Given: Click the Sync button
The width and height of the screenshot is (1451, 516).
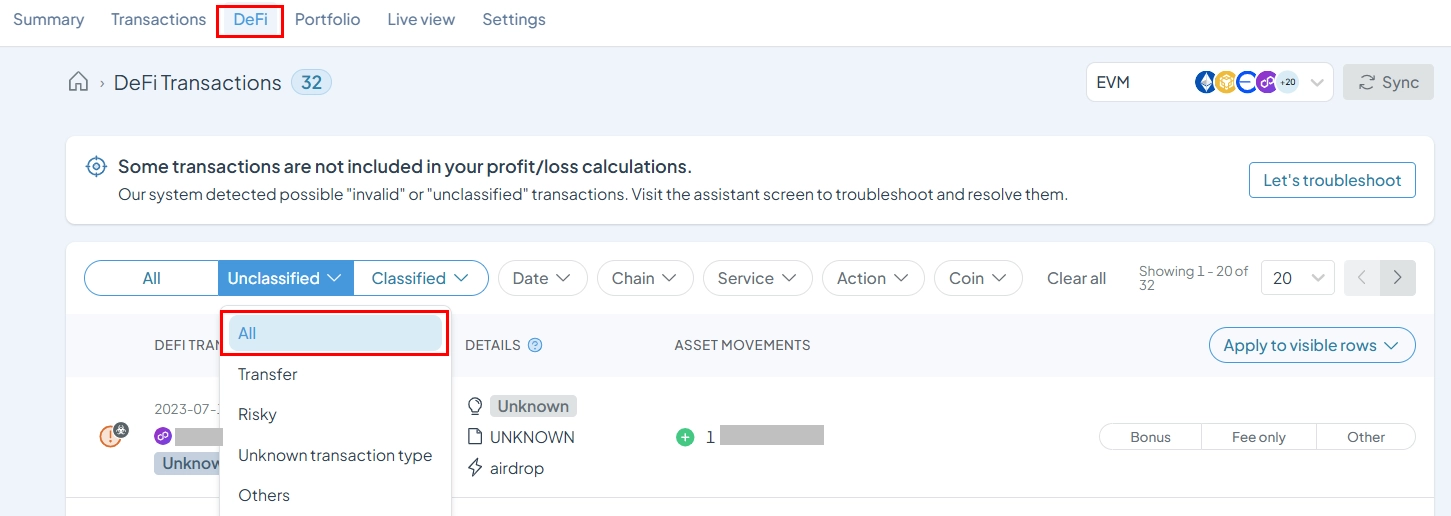Looking at the screenshot, I should (1388, 82).
